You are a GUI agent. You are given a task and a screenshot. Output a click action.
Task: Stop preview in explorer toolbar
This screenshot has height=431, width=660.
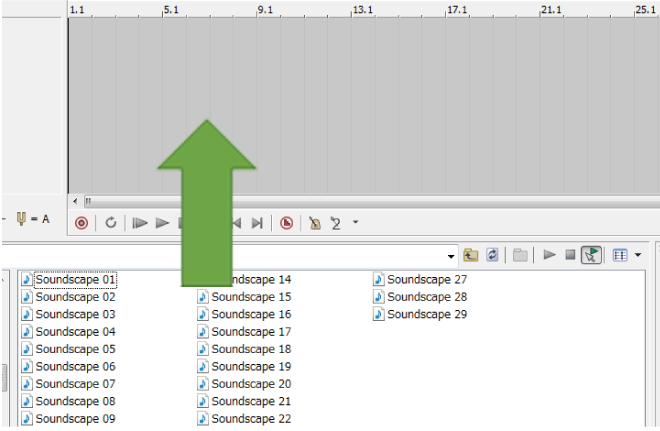click(x=570, y=255)
